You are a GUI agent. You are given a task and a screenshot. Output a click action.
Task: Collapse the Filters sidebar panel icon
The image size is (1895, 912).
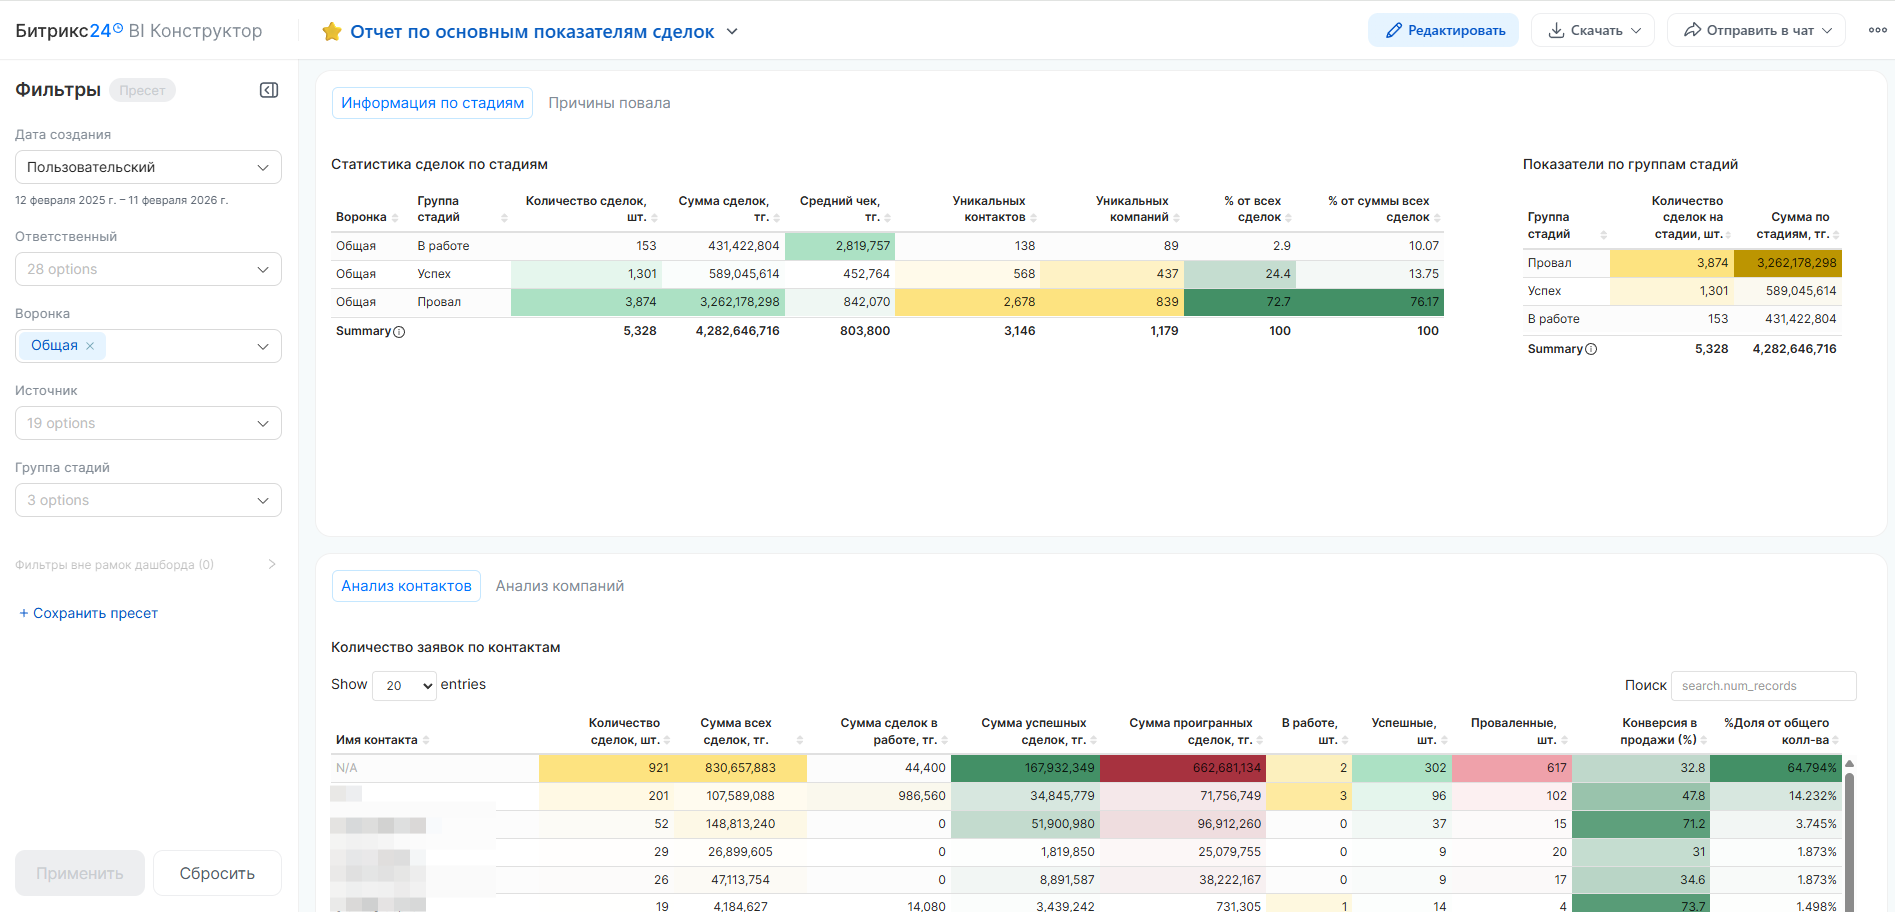point(269,90)
